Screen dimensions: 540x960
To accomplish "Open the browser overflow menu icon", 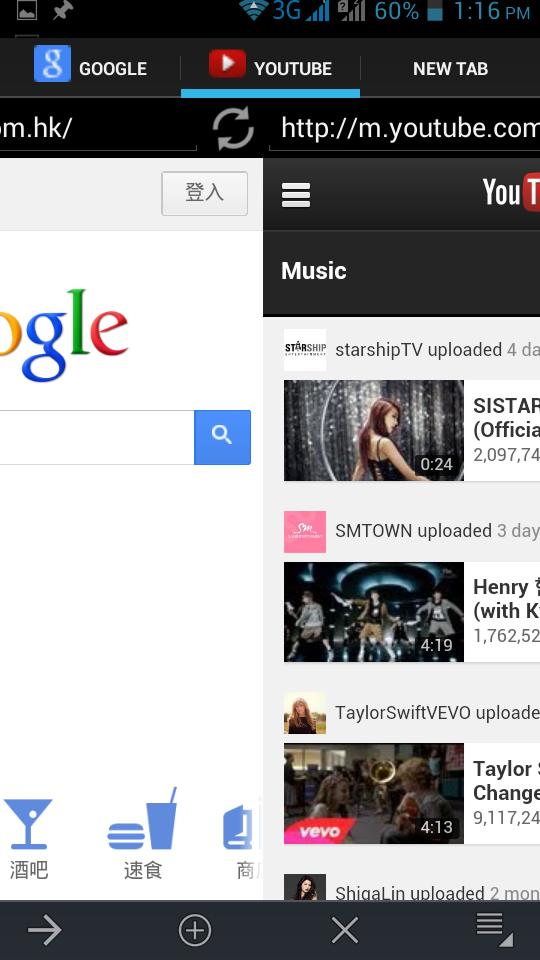I will [x=495, y=929].
